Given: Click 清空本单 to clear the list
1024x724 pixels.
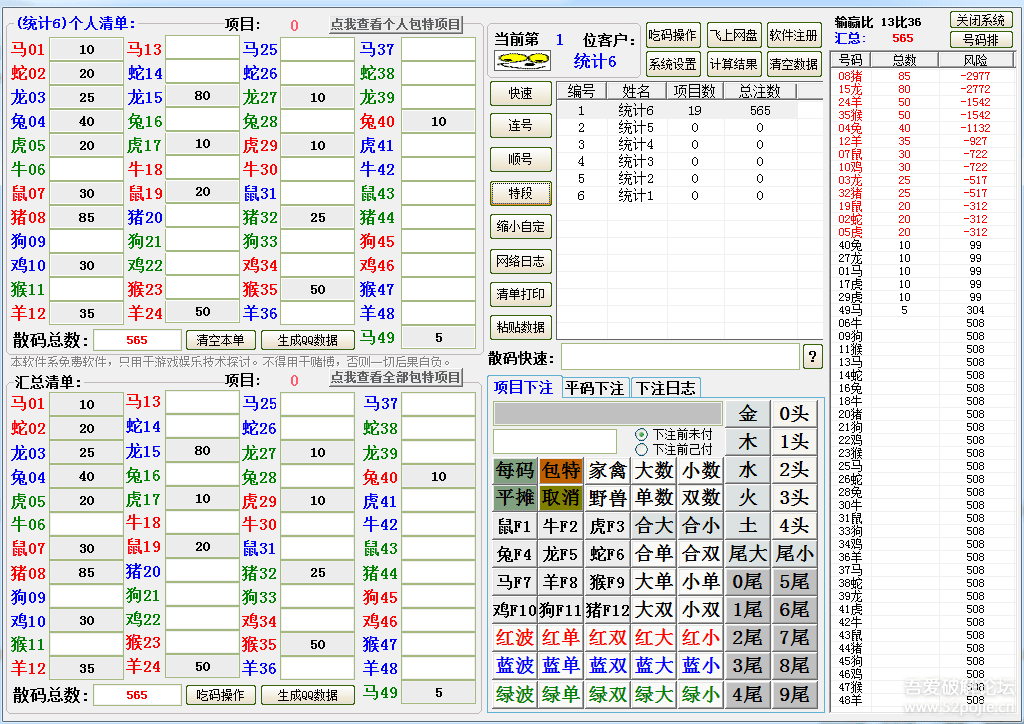Looking at the screenshot, I should [221, 340].
